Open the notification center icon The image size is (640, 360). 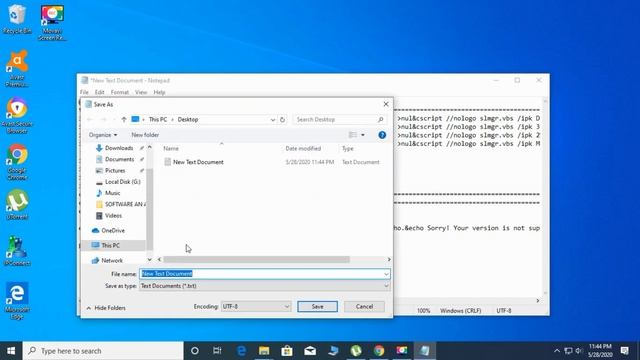pyautogui.click(x=624, y=351)
